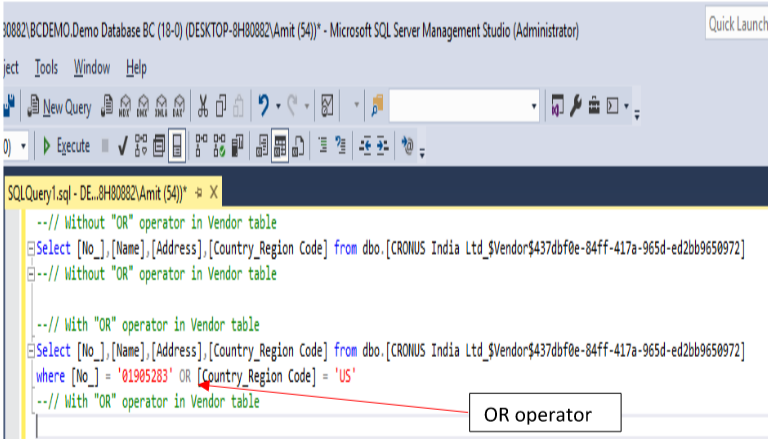This screenshot has width=768, height=439.
Task: Click the blue where keyword
Action: tap(50, 376)
